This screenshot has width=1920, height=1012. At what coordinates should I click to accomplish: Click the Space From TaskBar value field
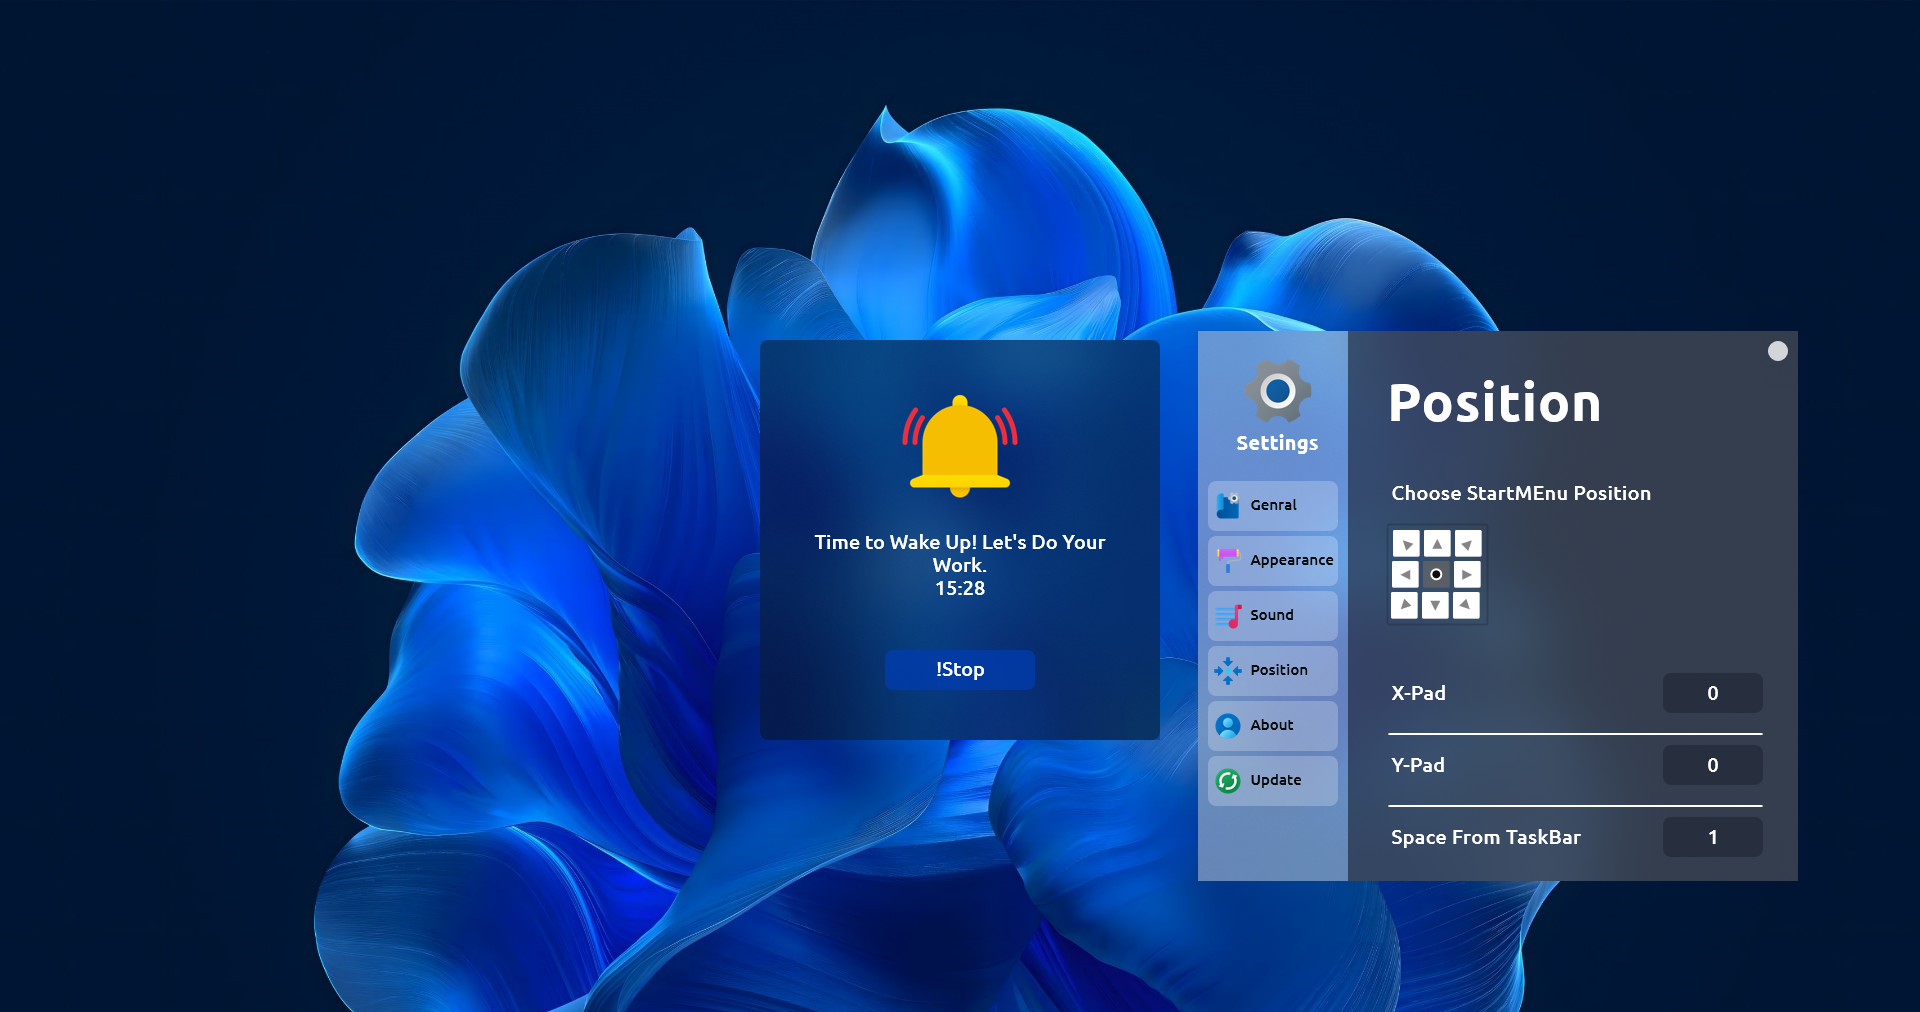click(x=1713, y=837)
